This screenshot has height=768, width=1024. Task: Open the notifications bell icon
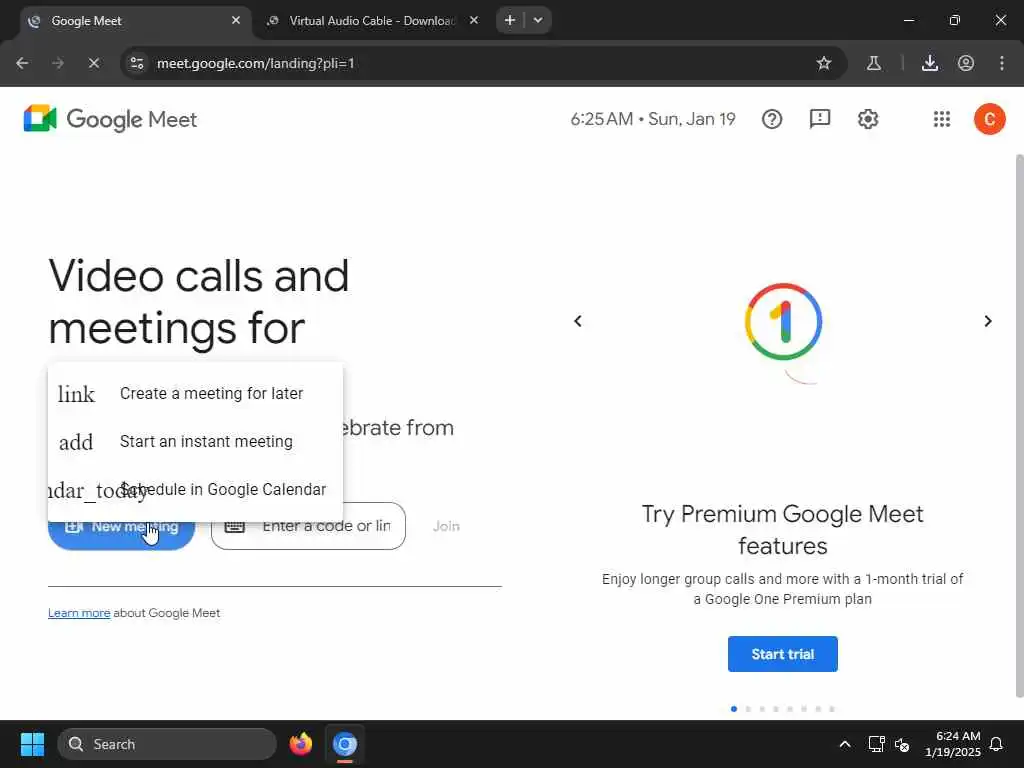(x=997, y=744)
